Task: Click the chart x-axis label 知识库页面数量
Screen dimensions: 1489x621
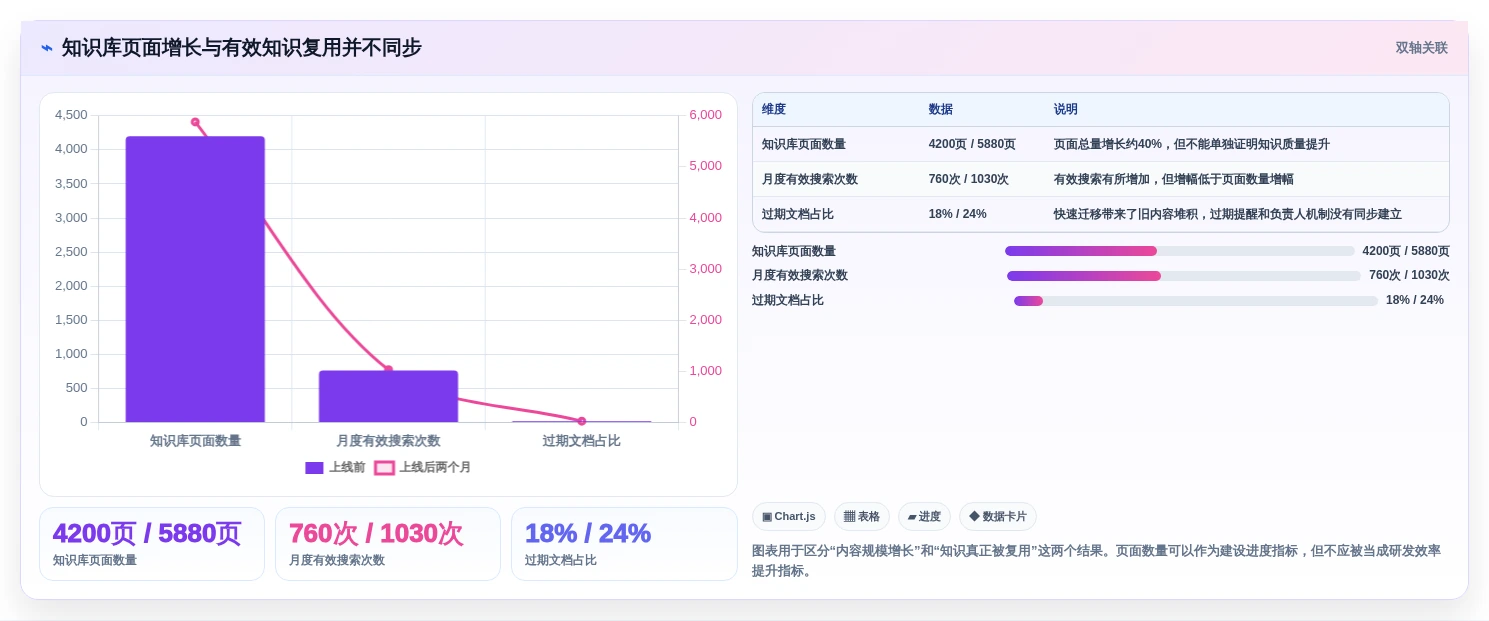Action: (195, 440)
